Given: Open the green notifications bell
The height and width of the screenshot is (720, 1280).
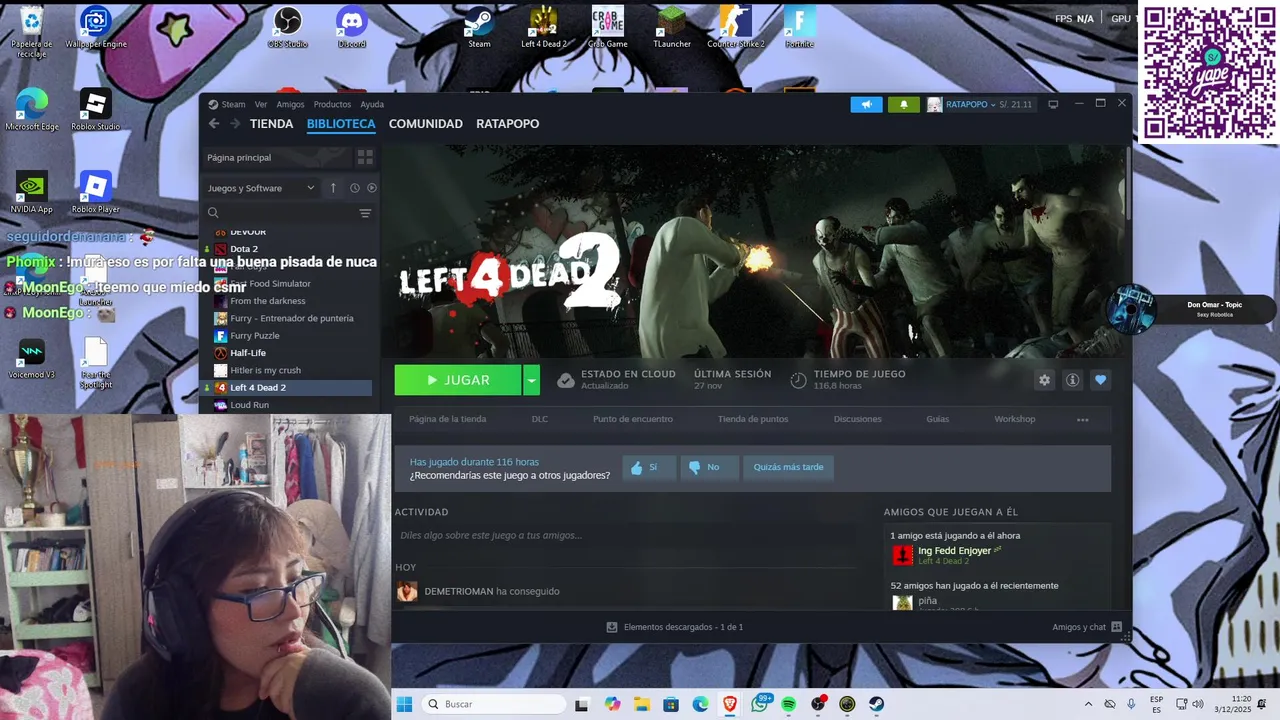Looking at the screenshot, I should pos(903,104).
